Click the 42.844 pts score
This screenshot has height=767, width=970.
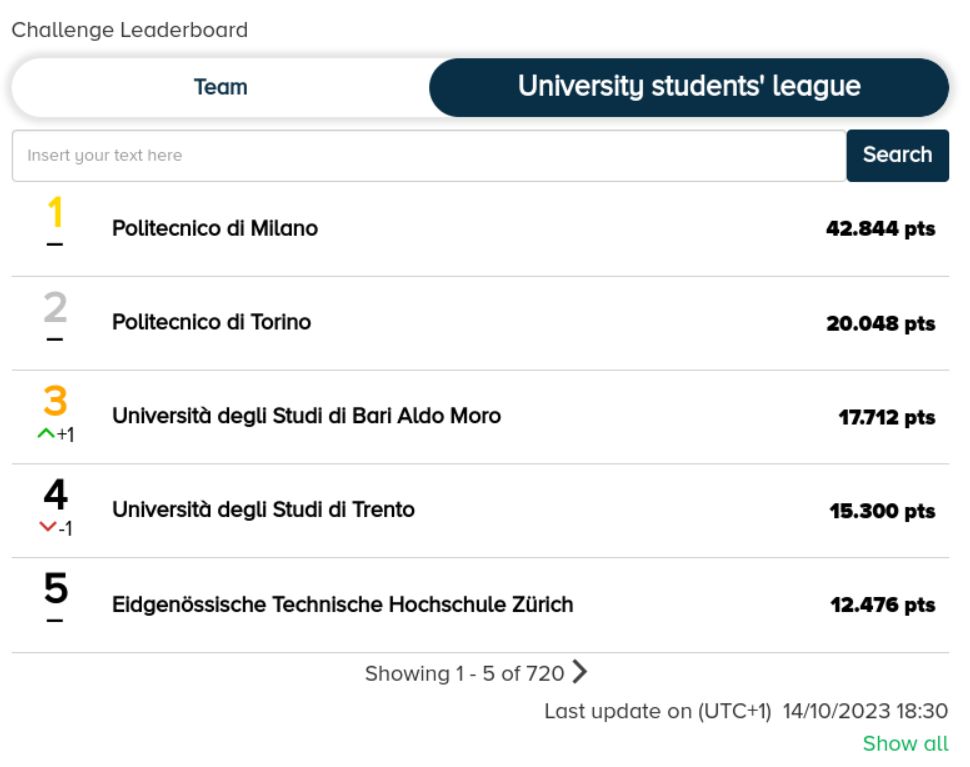pos(880,229)
